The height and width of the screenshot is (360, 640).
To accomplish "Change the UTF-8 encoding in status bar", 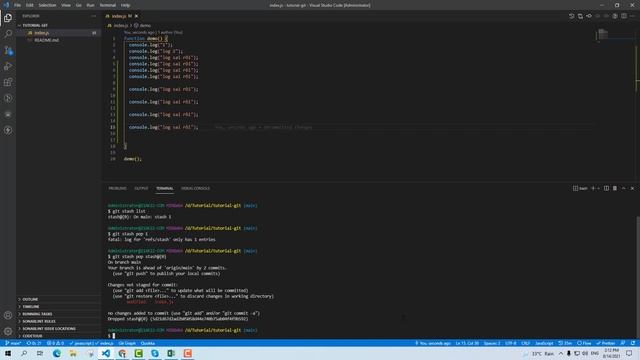I will click(511, 343).
